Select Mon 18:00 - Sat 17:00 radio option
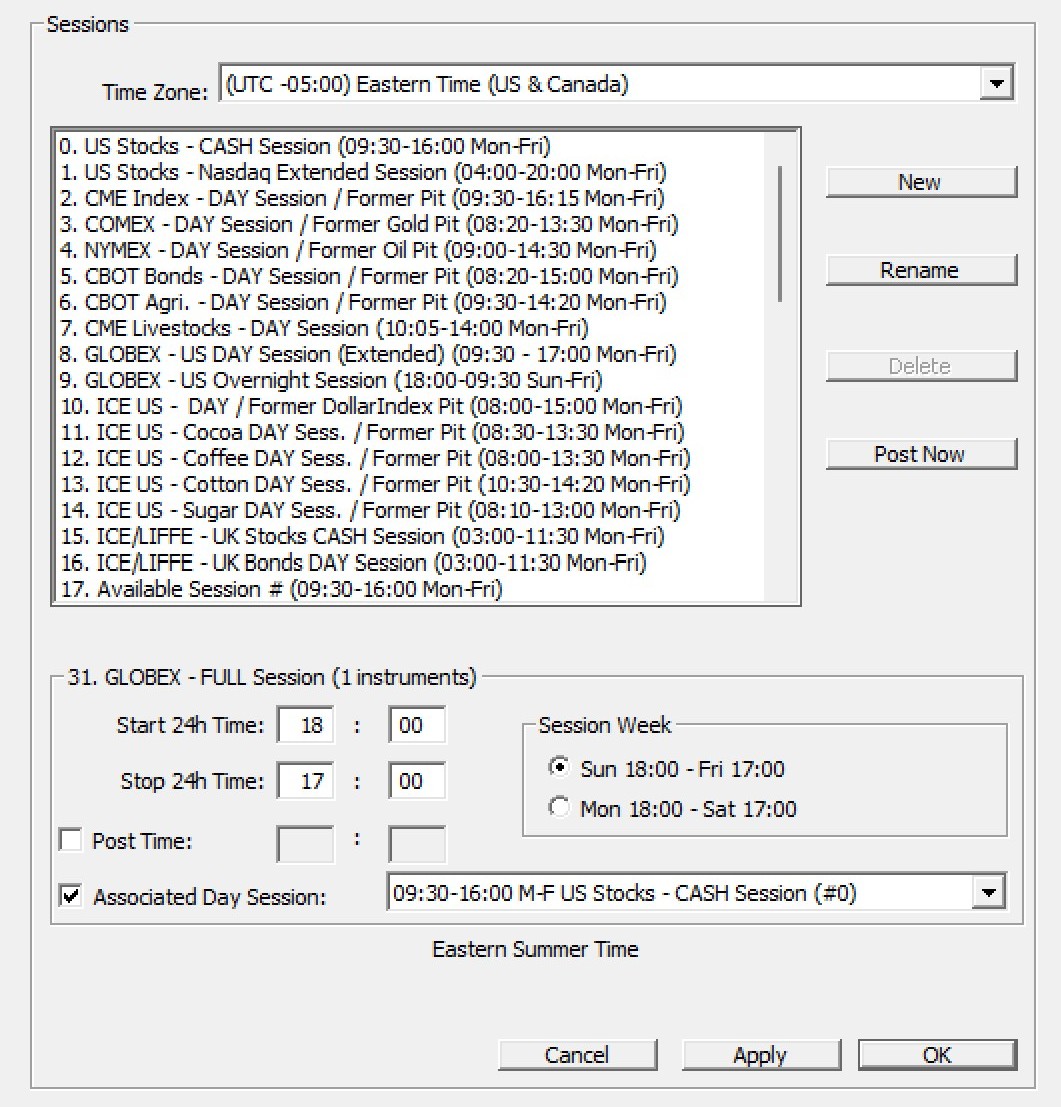This screenshot has height=1107, width=1061. pos(558,807)
